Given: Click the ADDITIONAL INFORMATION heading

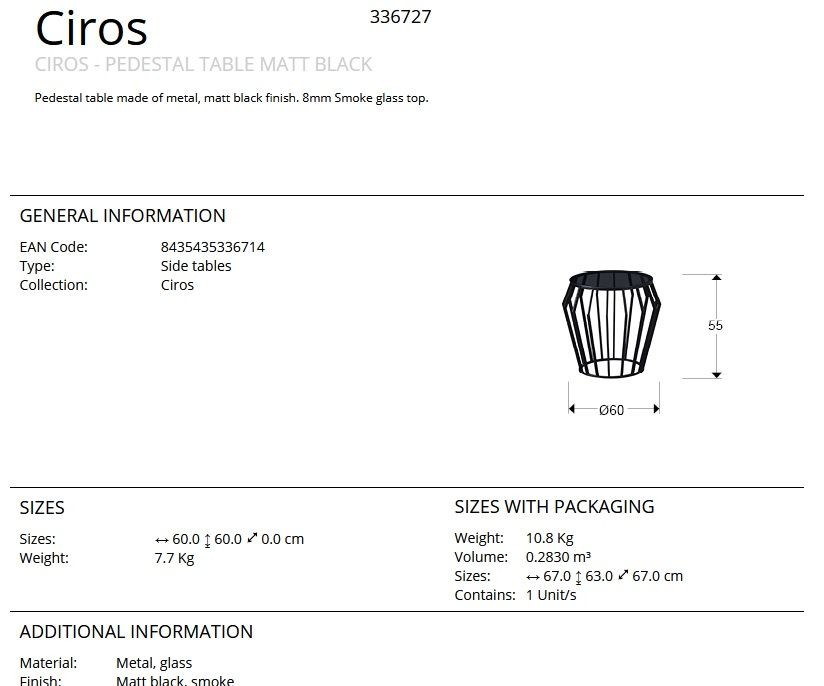Looking at the screenshot, I should click(136, 632).
